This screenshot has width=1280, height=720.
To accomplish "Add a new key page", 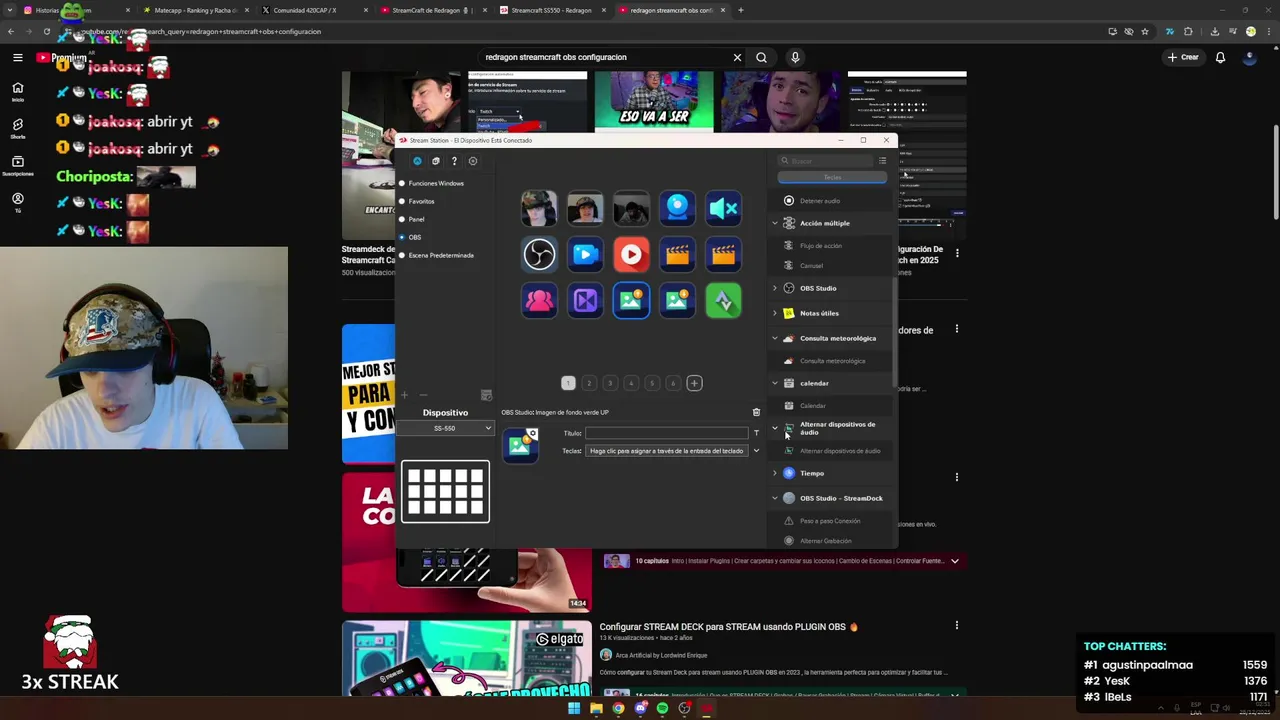I will coord(694,383).
